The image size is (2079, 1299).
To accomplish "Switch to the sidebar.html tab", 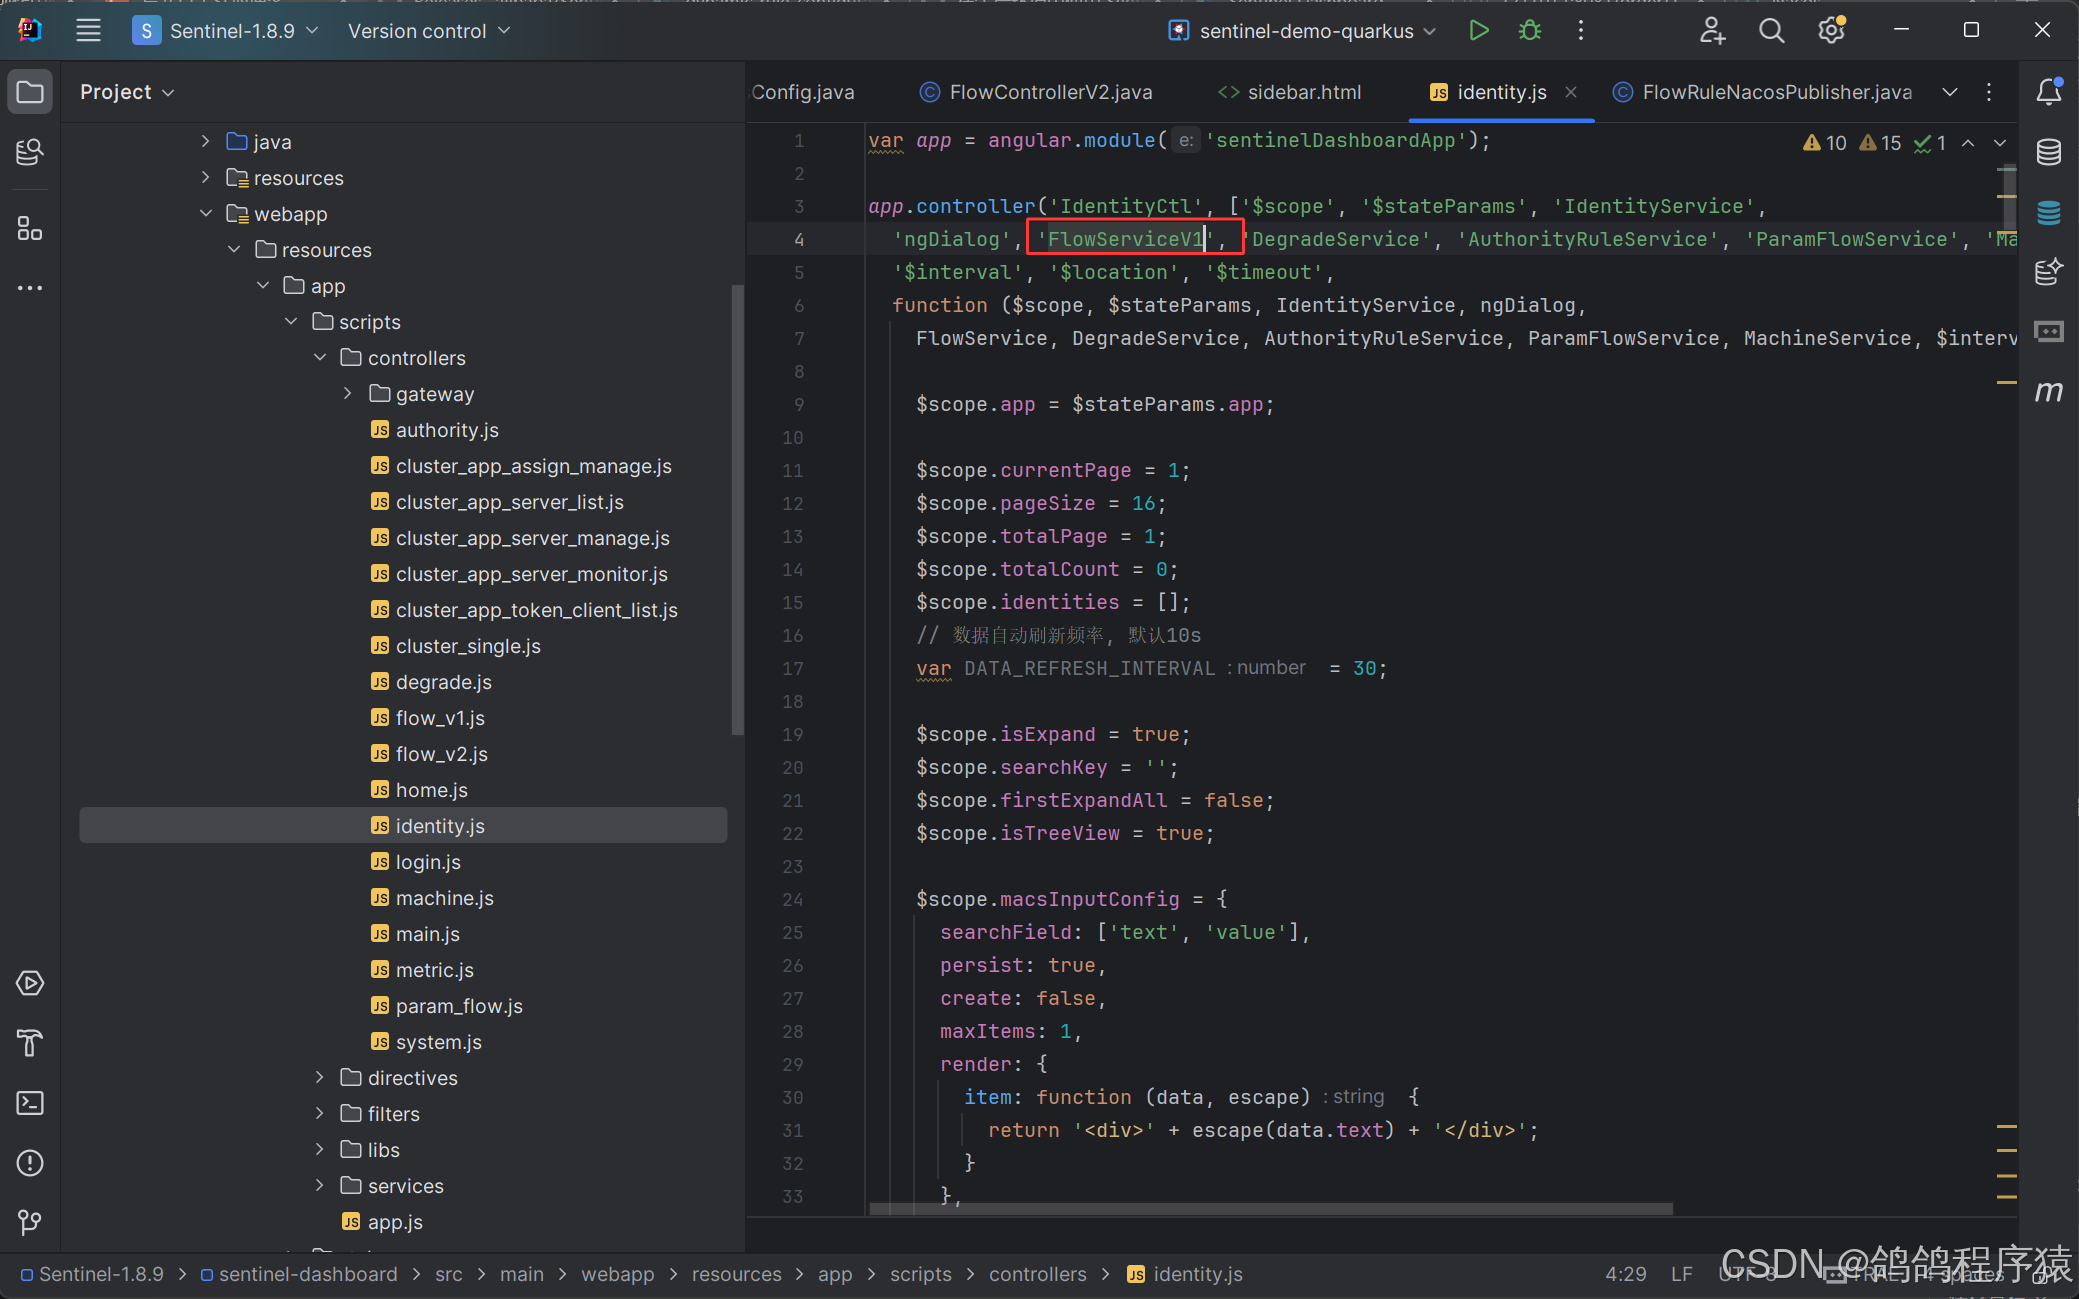I will tap(1303, 92).
